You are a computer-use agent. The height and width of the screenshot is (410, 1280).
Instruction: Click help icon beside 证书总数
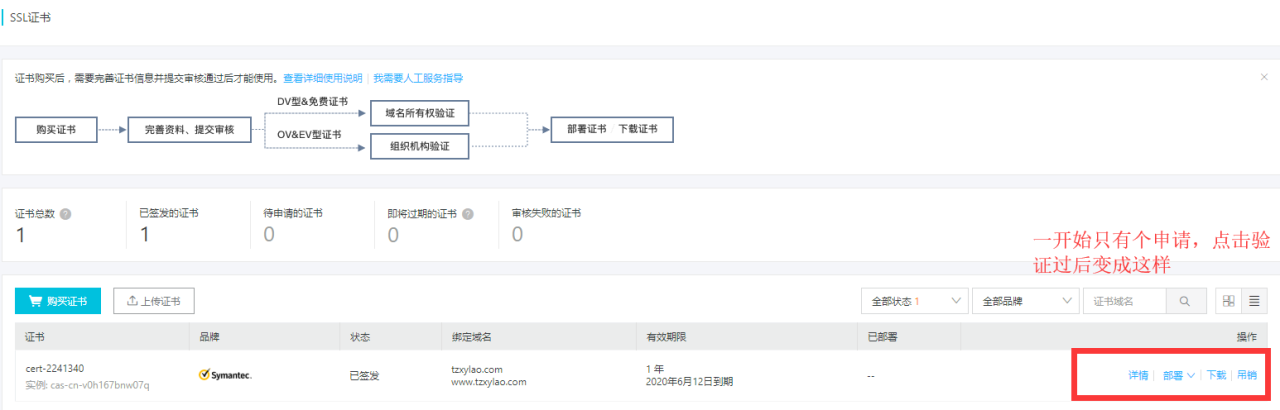[x=66, y=214]
